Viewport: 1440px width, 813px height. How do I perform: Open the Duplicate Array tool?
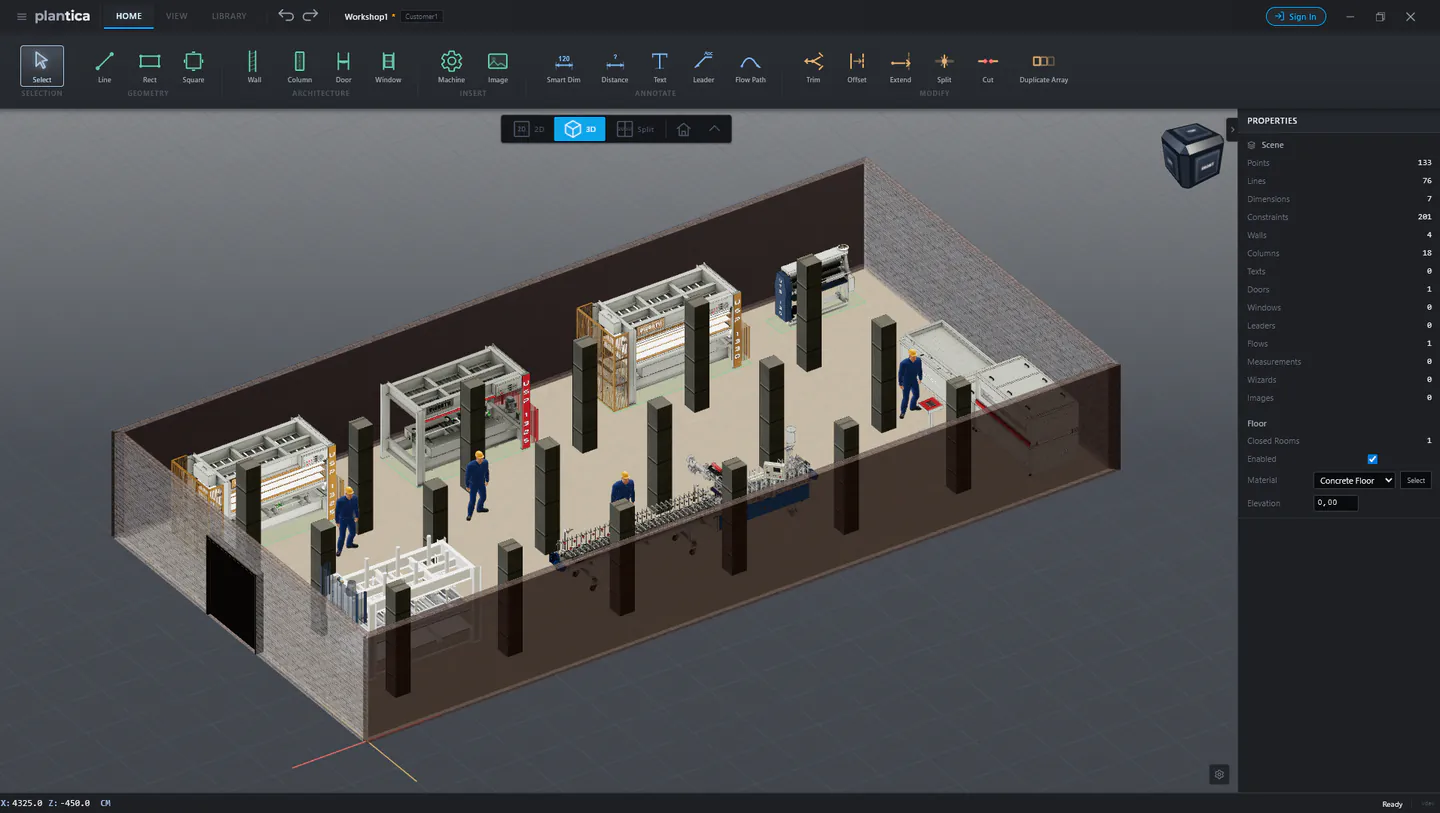pyautogui.click(x=1043, y=66)
